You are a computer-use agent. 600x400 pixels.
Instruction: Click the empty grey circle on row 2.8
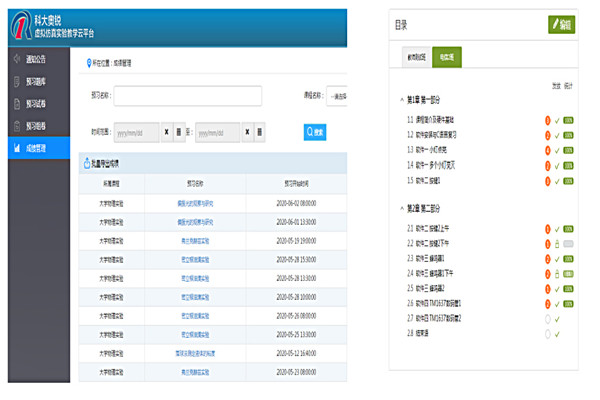click(548, 334)
